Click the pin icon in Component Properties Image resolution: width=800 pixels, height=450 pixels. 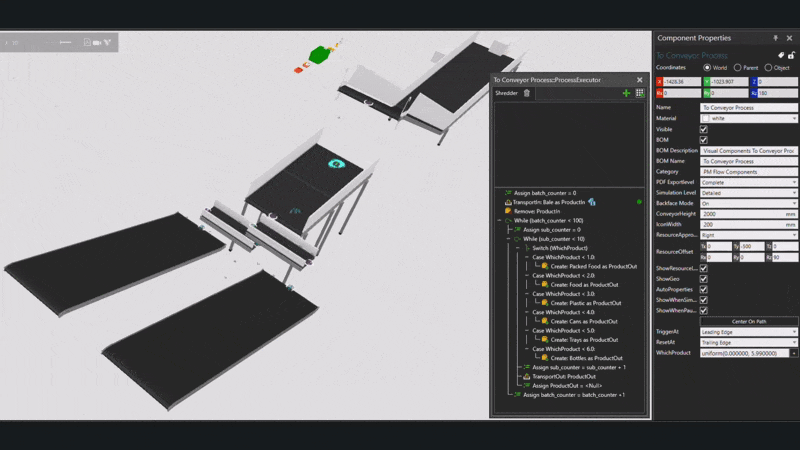point(777,38)
